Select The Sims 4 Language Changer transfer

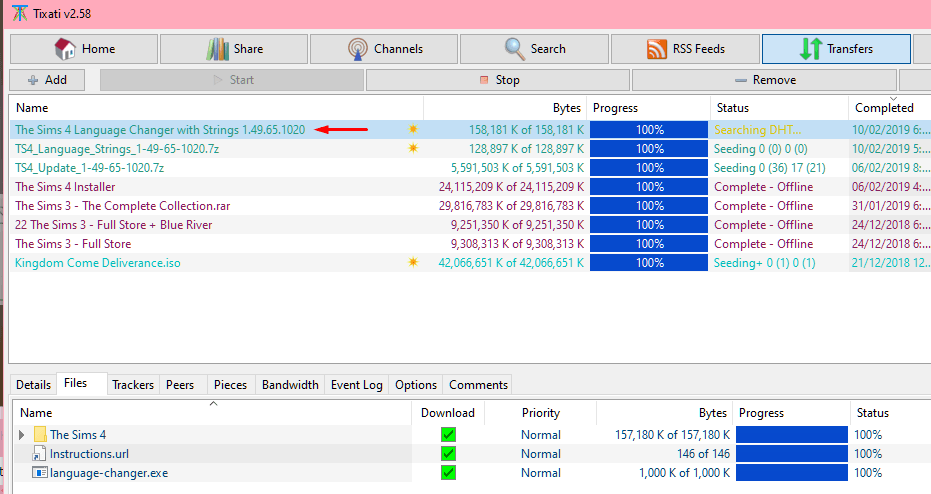tap(160, 129)
